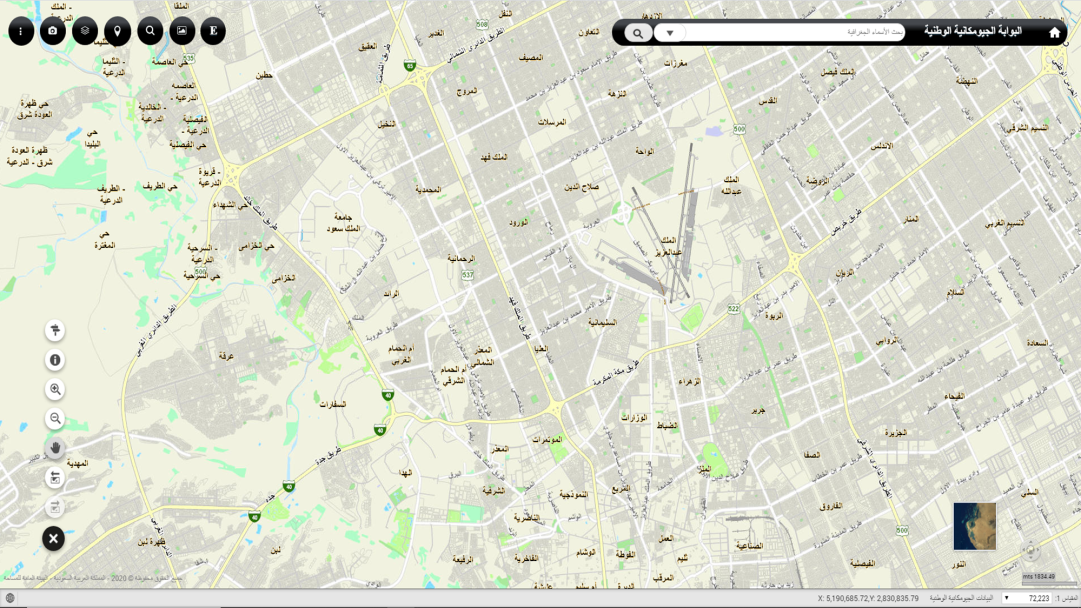Activate the zoom in magnifier tool

pos(55,389)
